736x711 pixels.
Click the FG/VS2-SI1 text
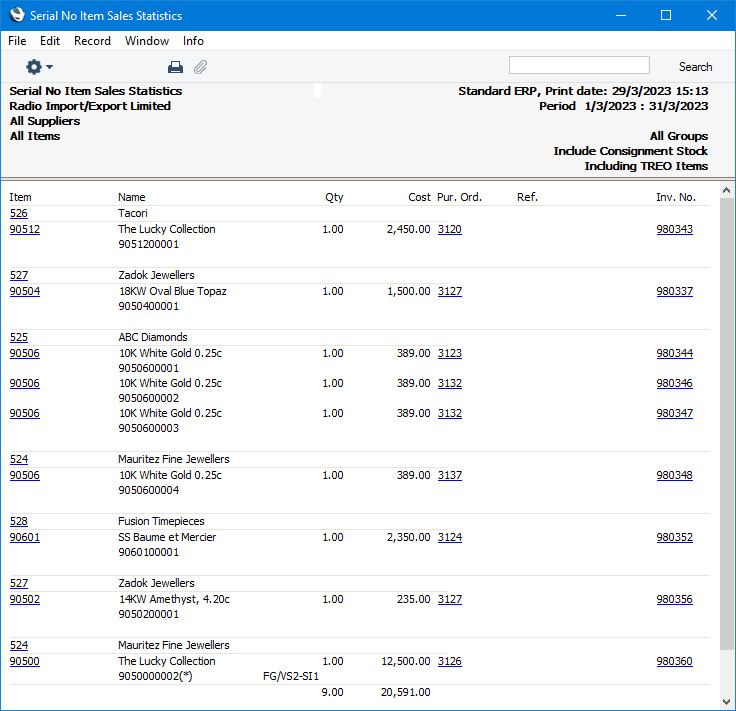tap(291, 676)
